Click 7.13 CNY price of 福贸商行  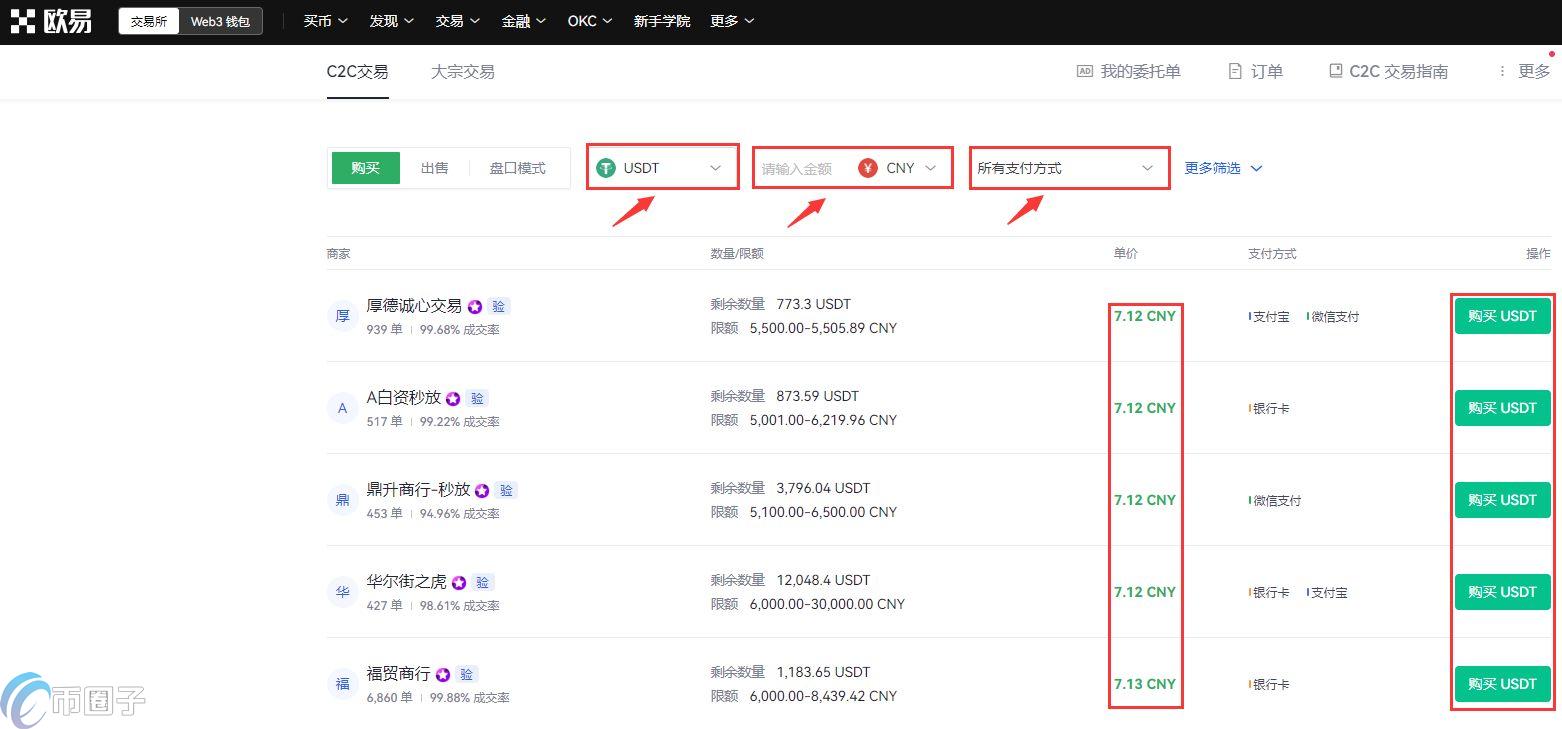(x=1145, y=684)
